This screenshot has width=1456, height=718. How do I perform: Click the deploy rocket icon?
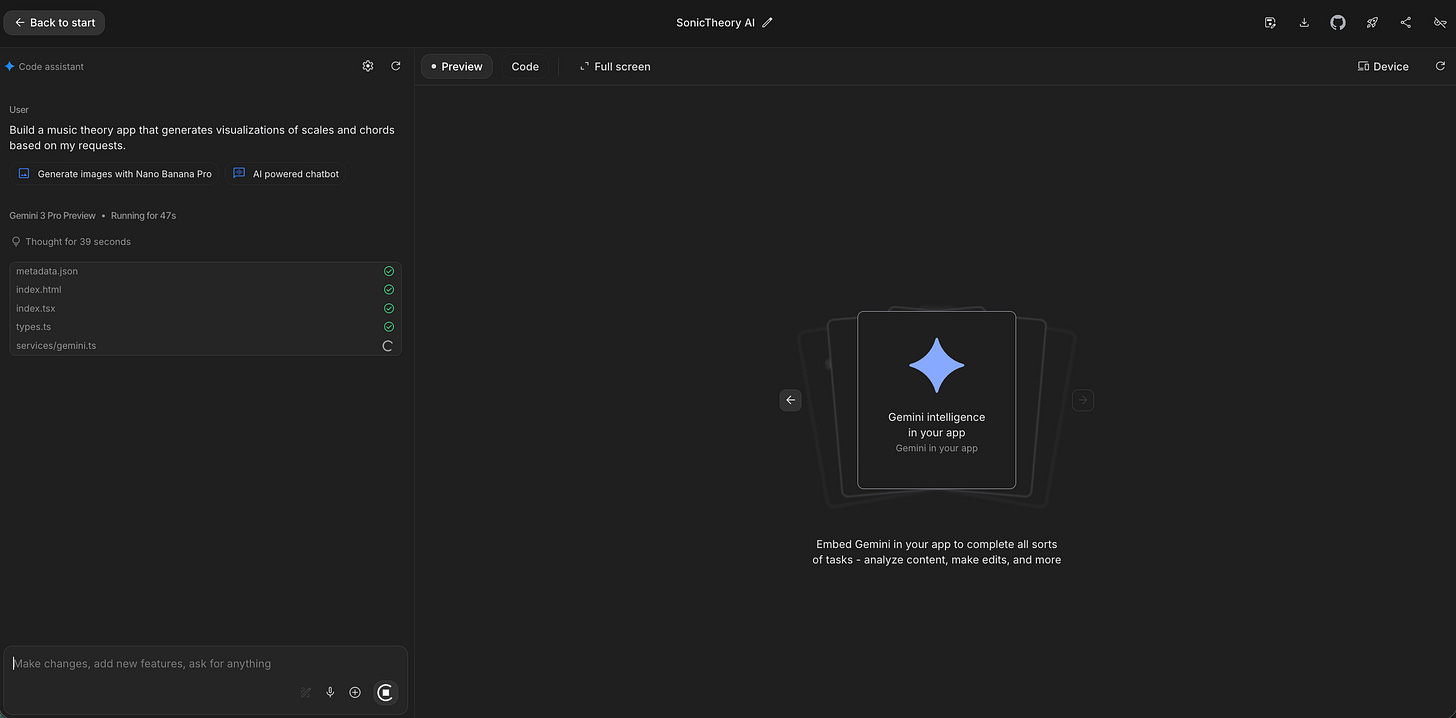click(x=1372, y=21)
